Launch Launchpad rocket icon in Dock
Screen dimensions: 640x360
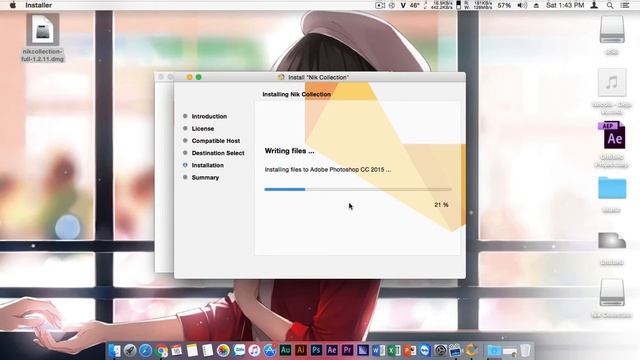[130, 350]
